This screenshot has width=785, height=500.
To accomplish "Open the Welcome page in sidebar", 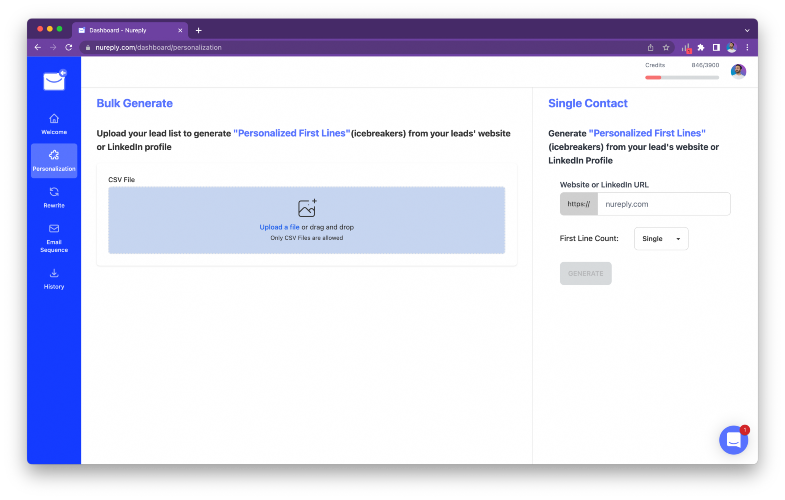I will [54, 125].
